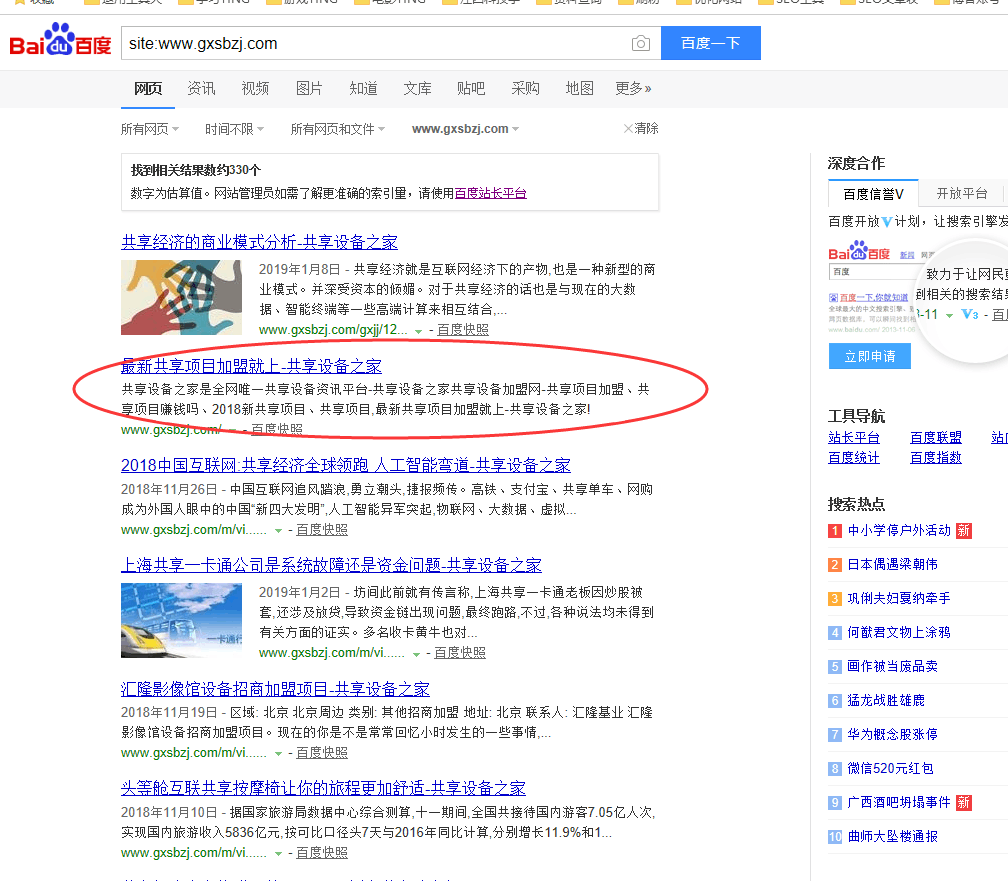Open the 所有网页 filter dropdown
The width and height of the screenshot is (1008, 881).
coord(150,129)
